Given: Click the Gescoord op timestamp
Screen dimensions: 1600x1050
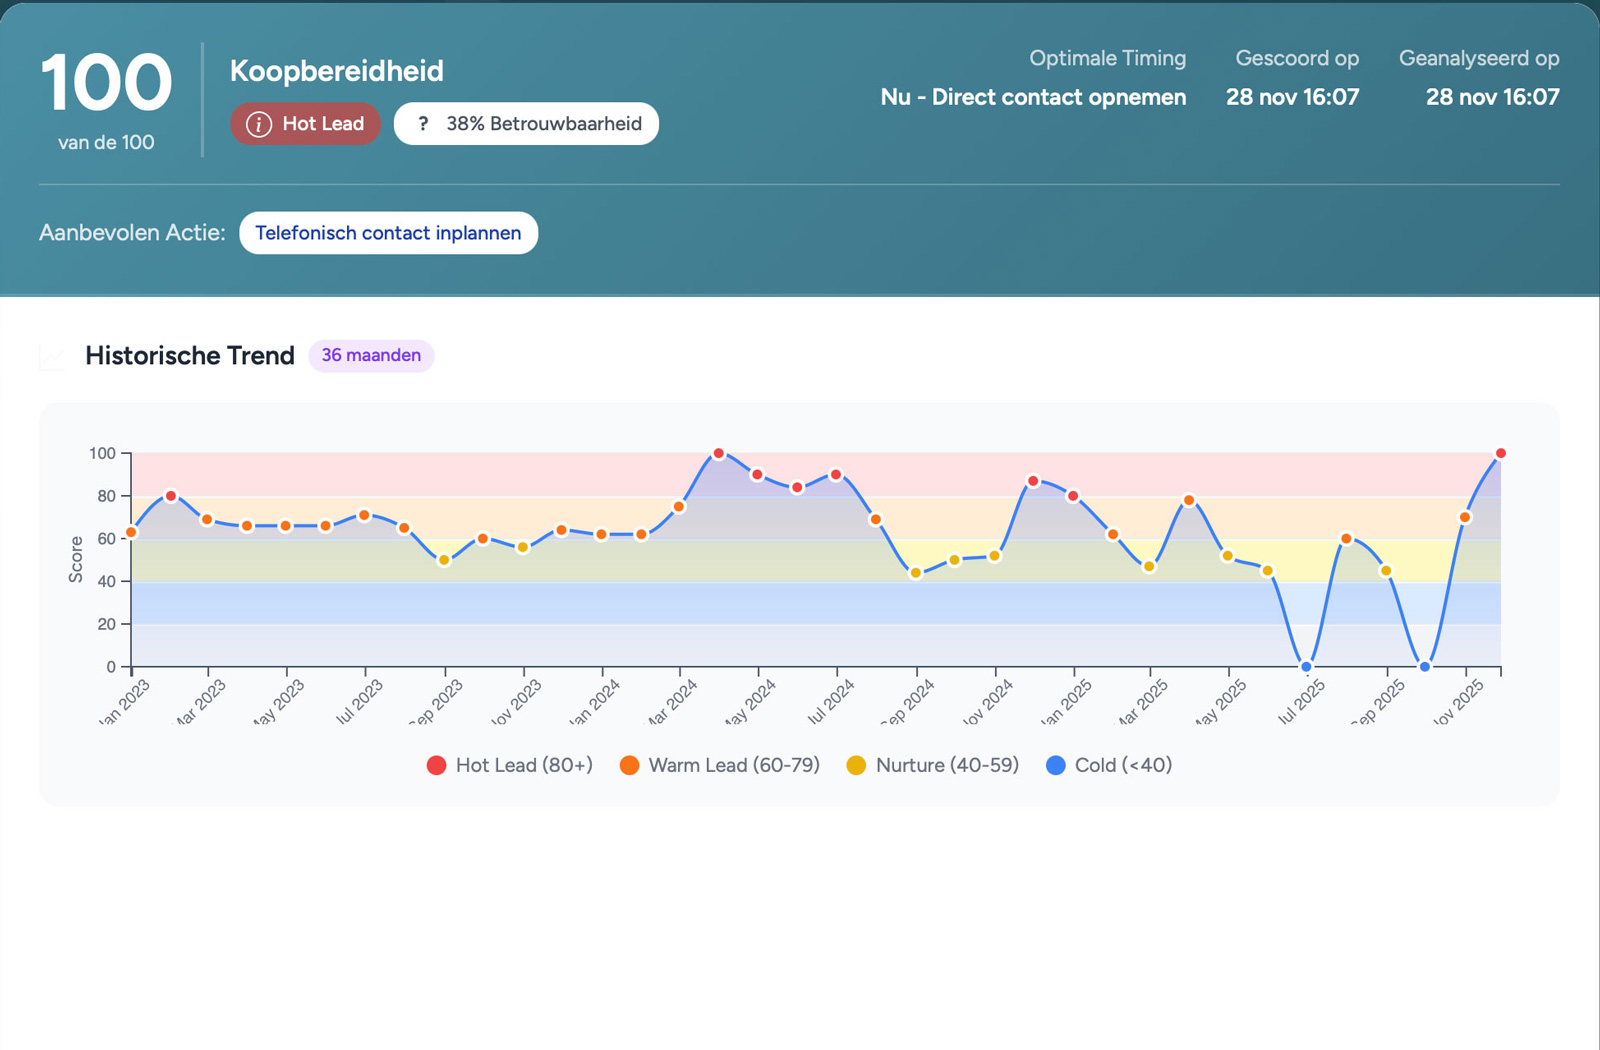Looking at the screenshot, I should point(1293,97).
